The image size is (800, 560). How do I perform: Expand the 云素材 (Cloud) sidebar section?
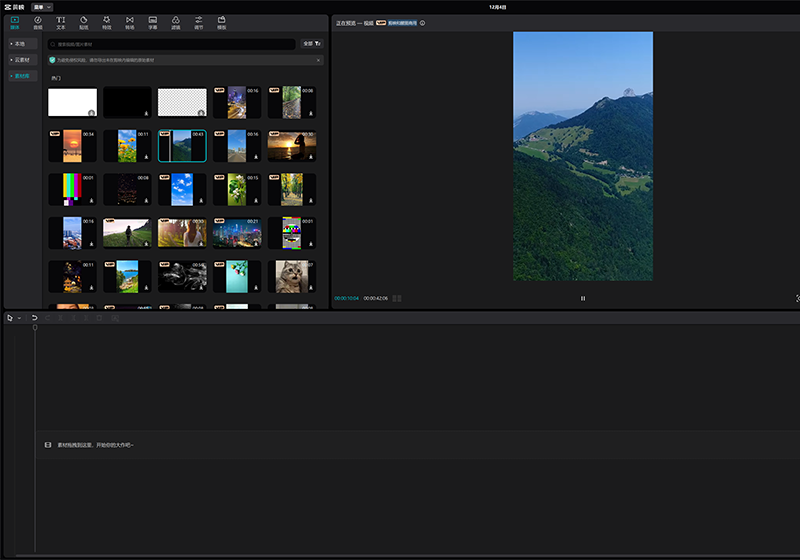point(21,60)
